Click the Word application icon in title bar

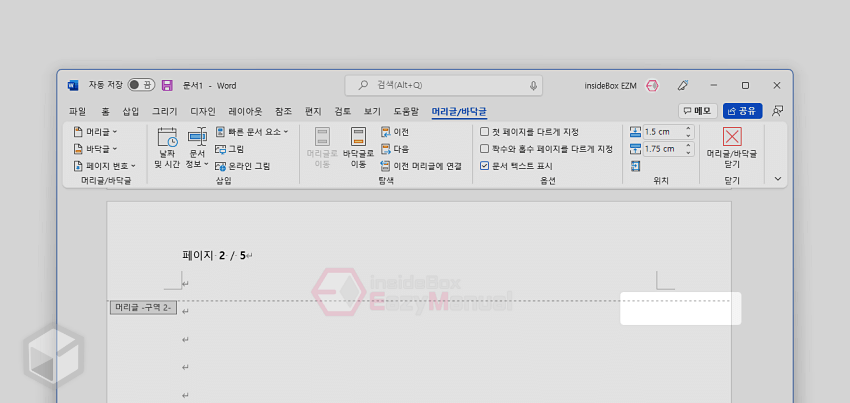(x=73, y=86)
